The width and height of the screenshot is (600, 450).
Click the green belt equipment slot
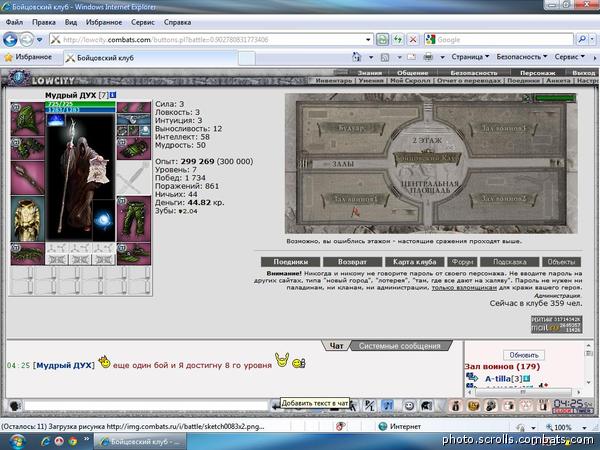[x=28, y=254]
